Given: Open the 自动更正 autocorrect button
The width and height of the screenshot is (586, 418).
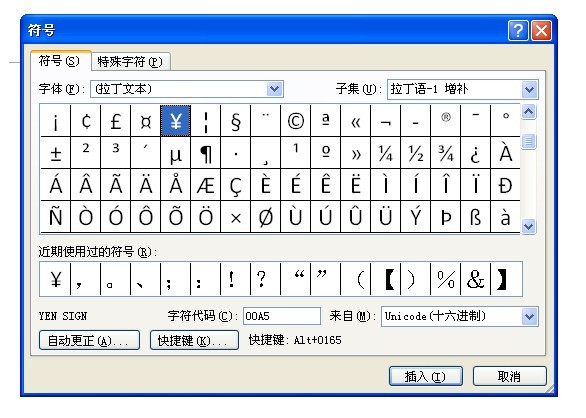Looking at the screenshot, I should 89,341.
